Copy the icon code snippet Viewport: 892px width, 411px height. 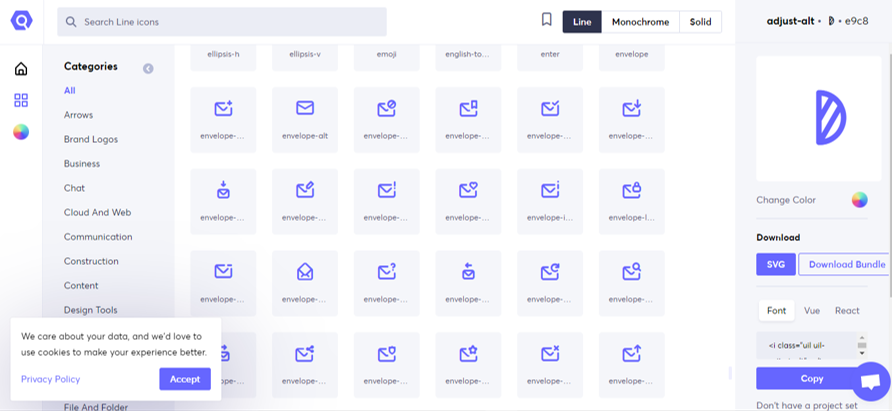812,379
